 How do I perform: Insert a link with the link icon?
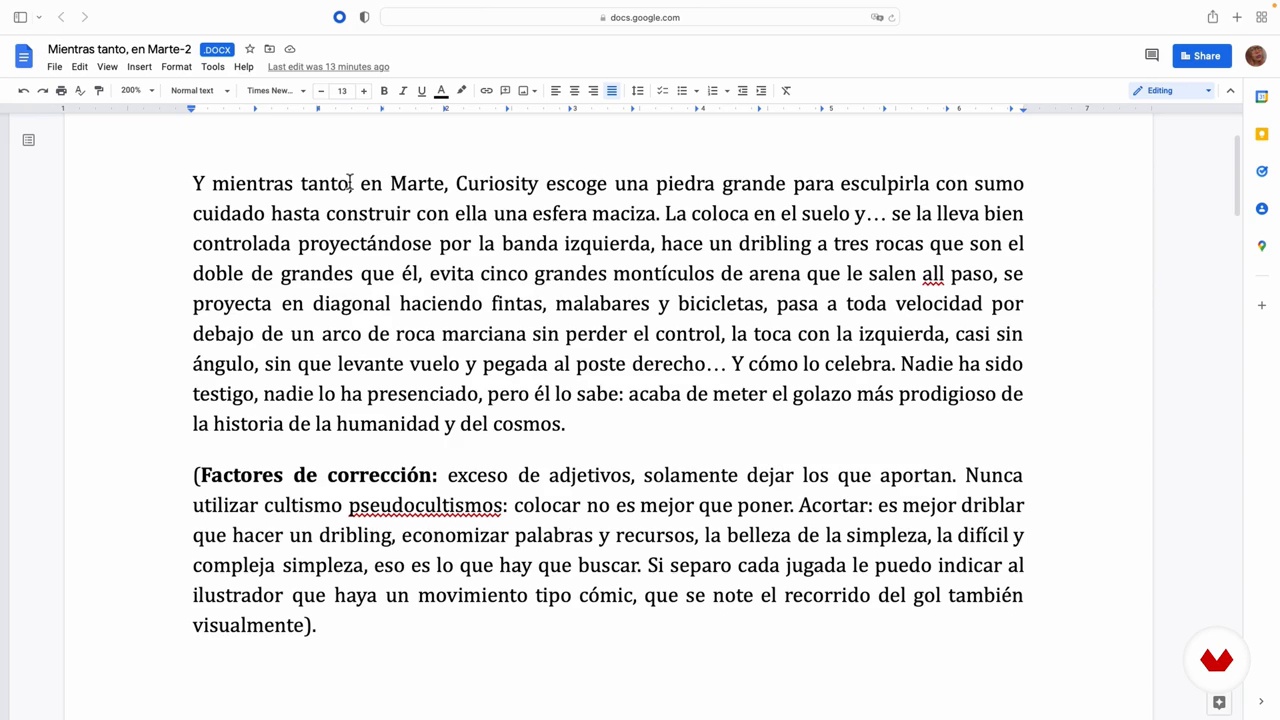(x=486, y=91)
